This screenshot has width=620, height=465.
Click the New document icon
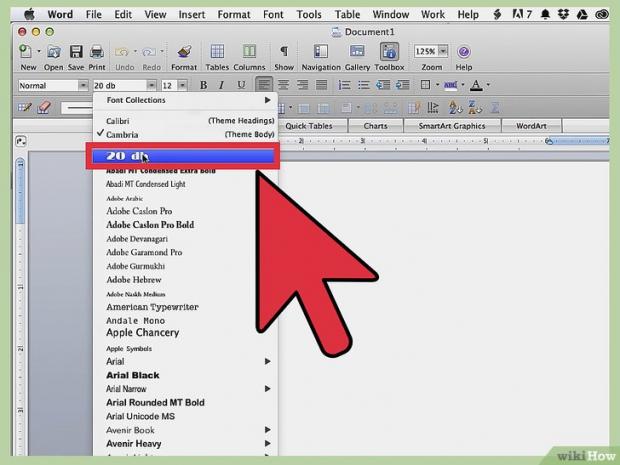tap(26, 52)
